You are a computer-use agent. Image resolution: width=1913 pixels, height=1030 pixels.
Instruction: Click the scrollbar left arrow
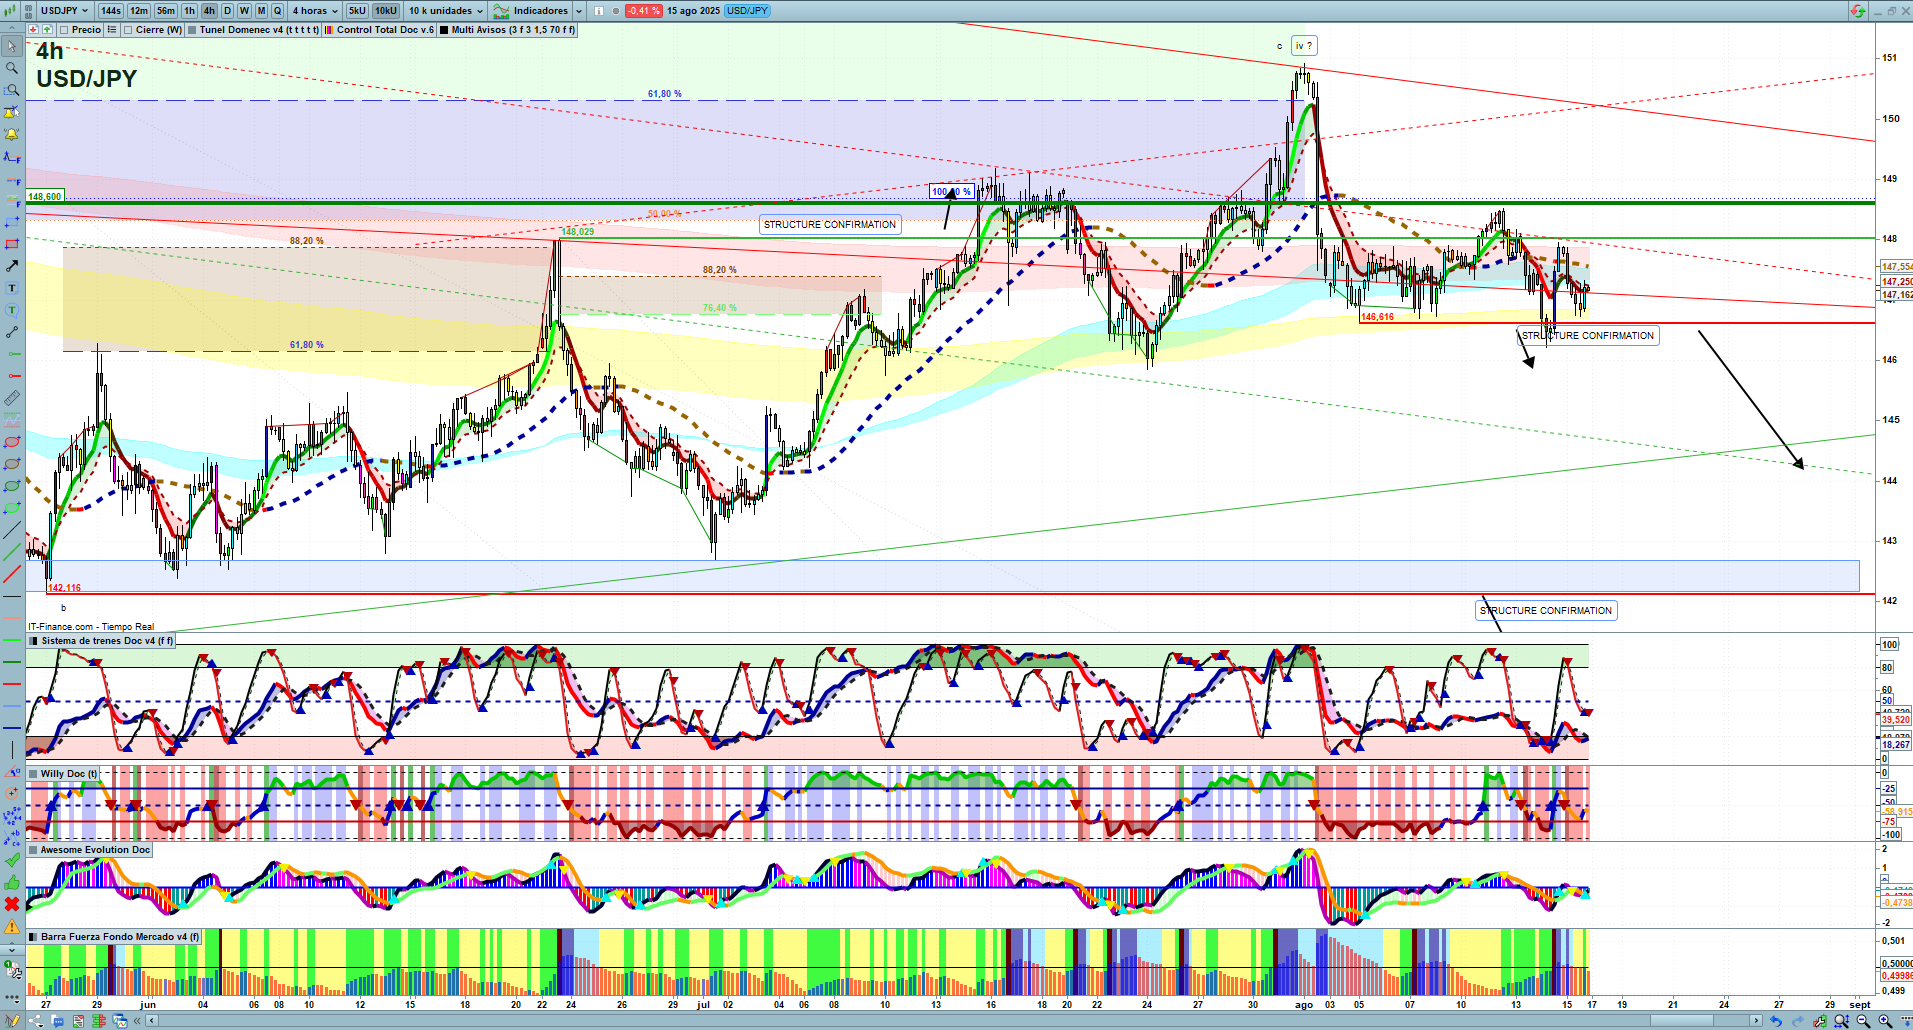[151, 1021]
